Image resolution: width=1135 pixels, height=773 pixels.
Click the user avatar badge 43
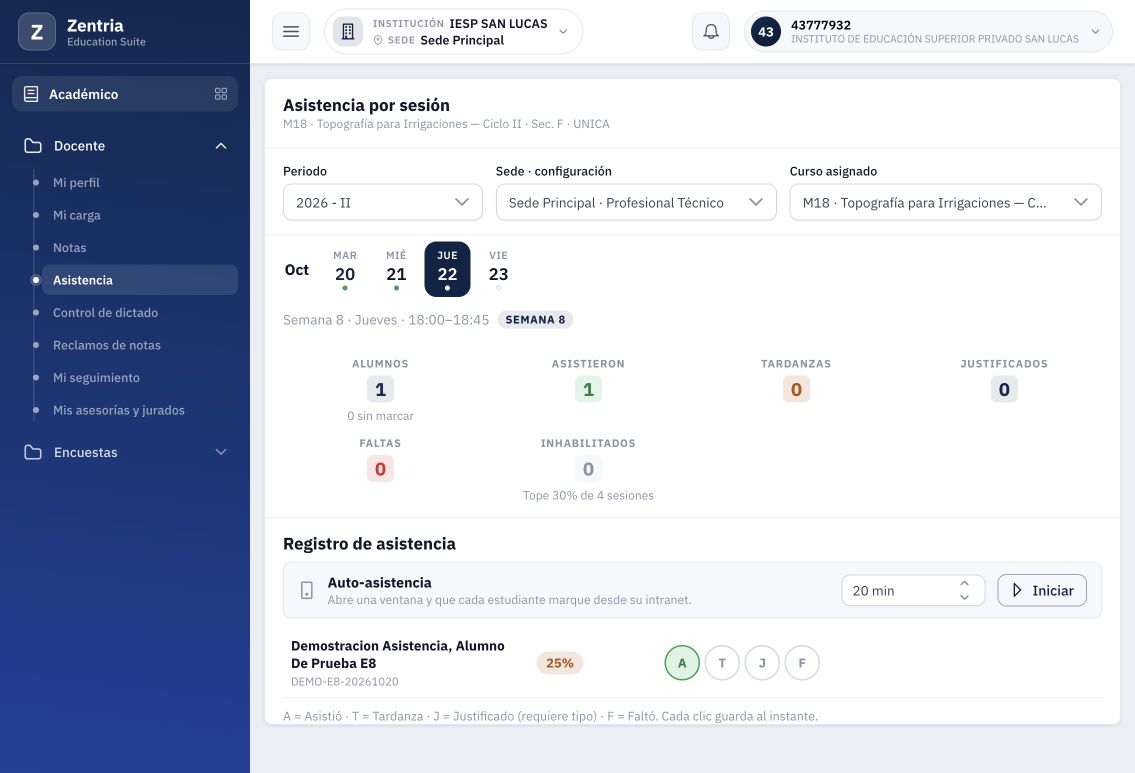(766, 32)
